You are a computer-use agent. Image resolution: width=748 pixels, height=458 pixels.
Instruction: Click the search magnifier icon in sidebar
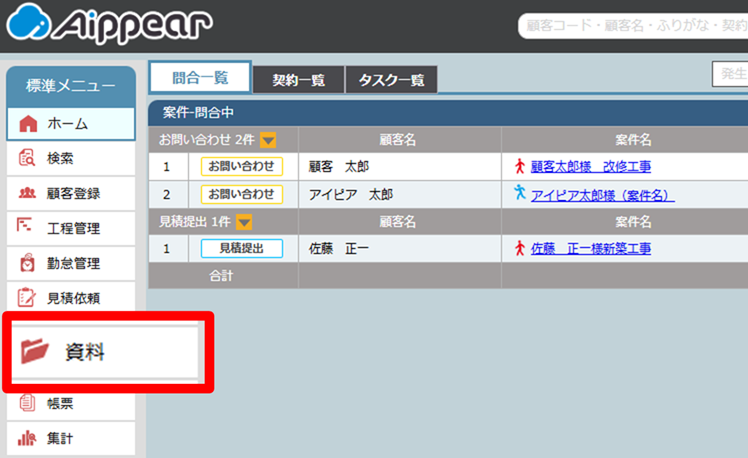[x=28, y=158]
